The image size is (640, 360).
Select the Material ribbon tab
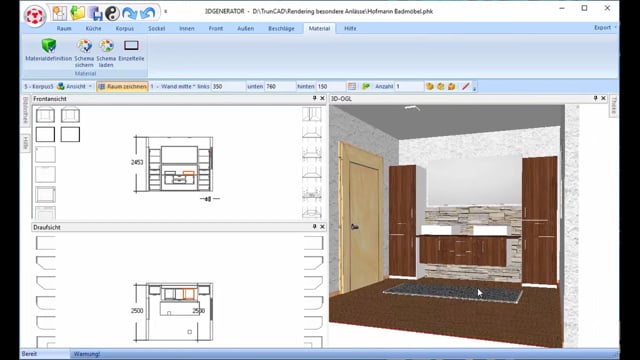point(319,28)
